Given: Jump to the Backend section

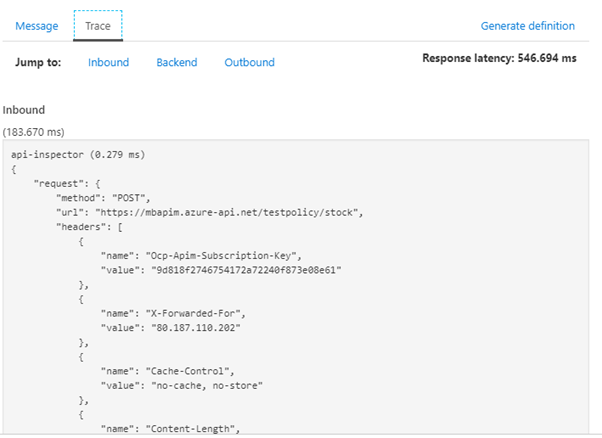Looking at the screenshot, I should 176,62.
